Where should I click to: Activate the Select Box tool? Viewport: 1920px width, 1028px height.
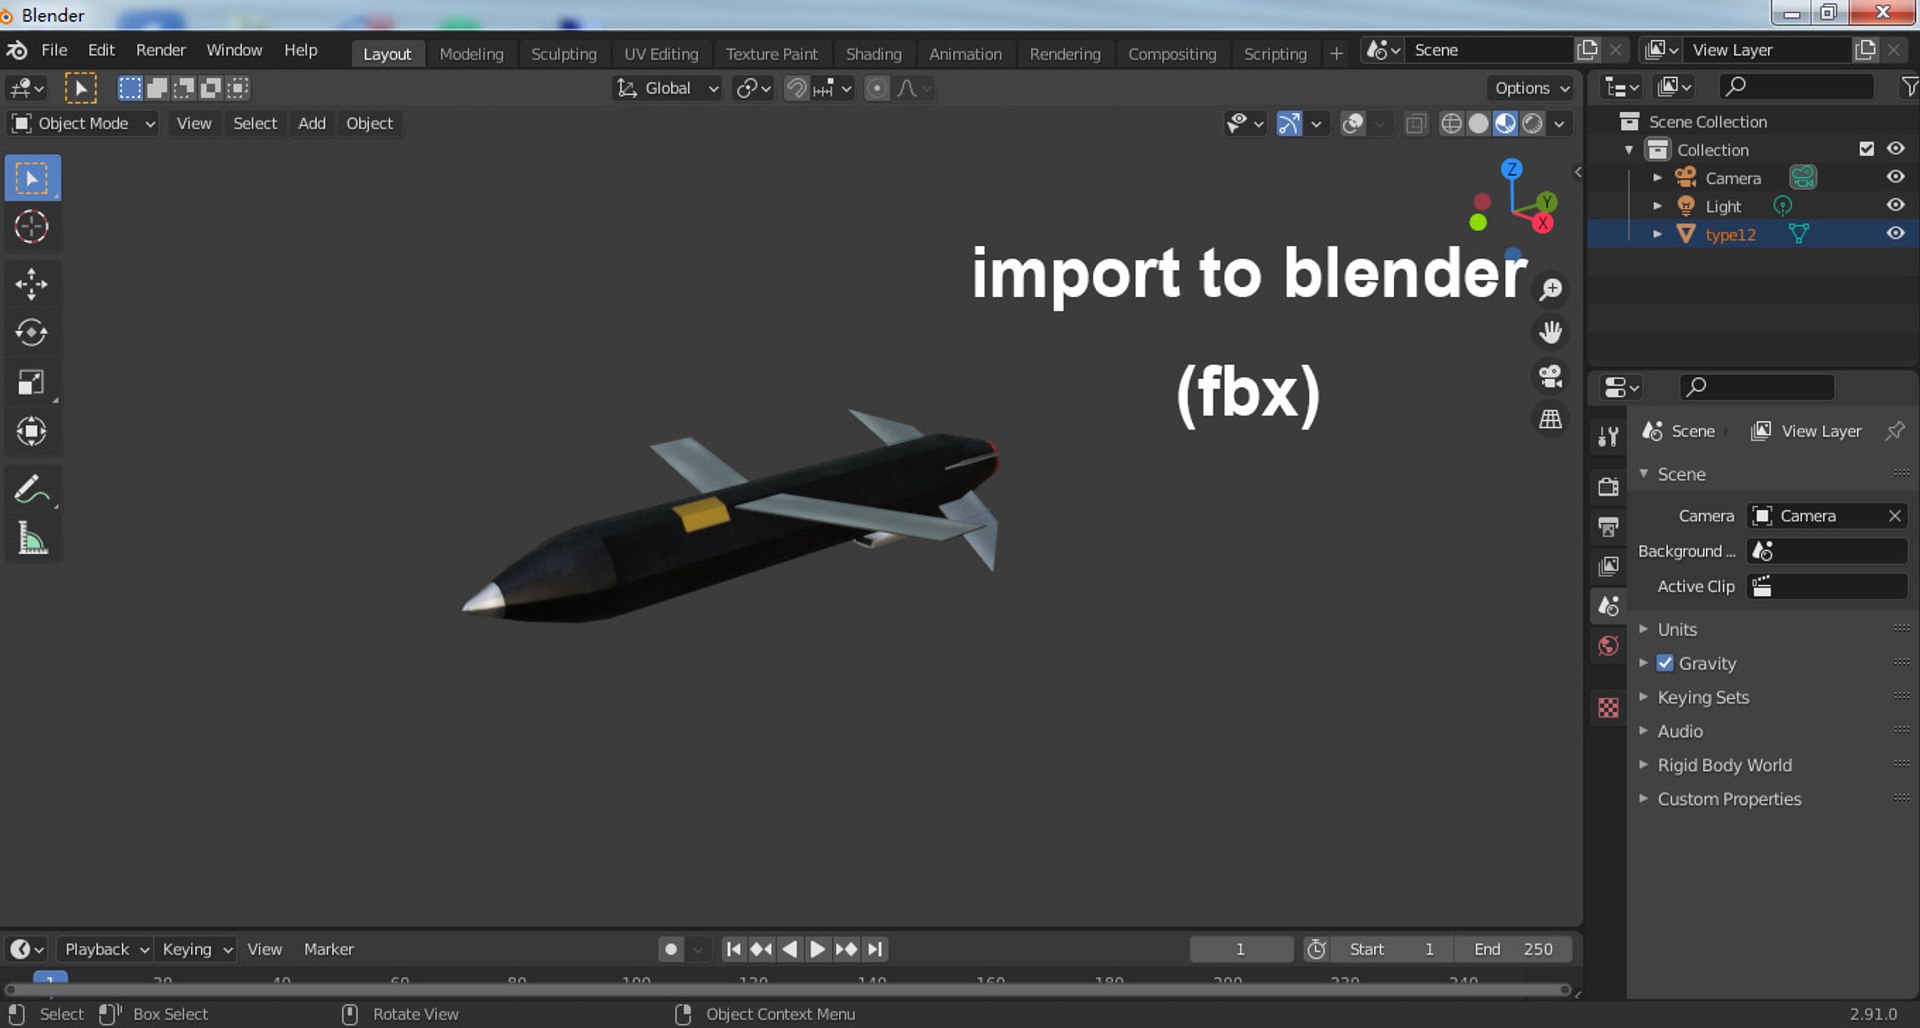[32, 178]
